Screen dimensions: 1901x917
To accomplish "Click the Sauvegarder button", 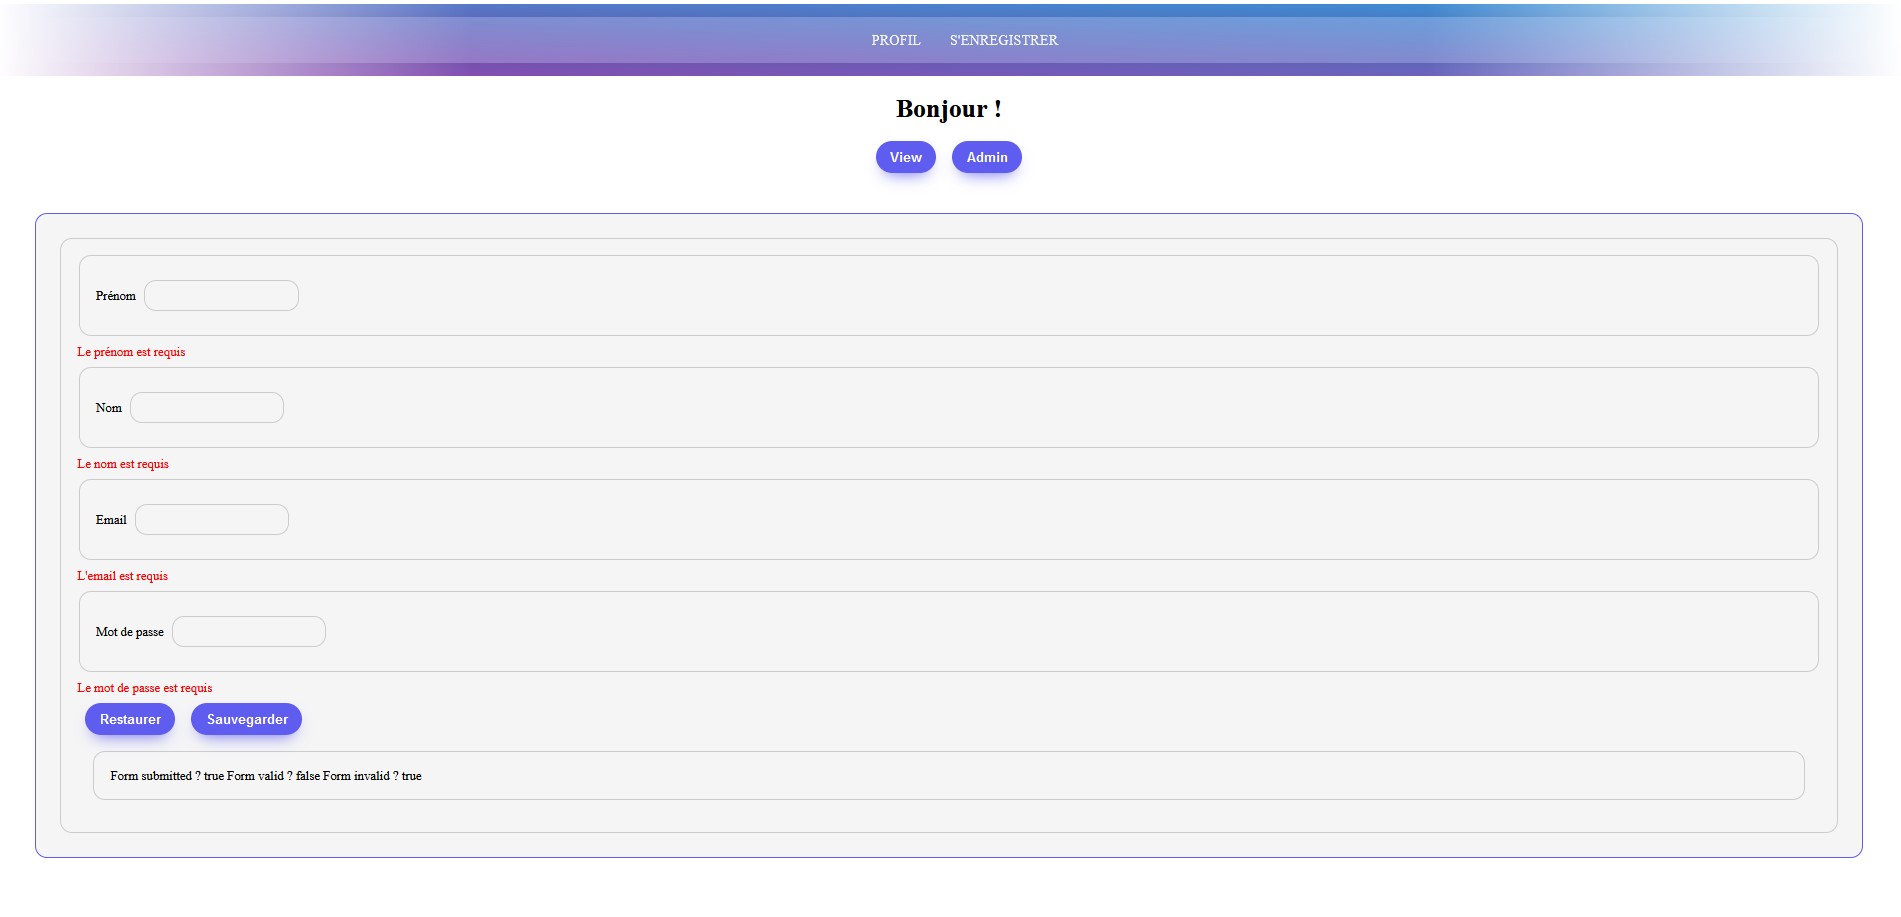I will click(245, 718).
